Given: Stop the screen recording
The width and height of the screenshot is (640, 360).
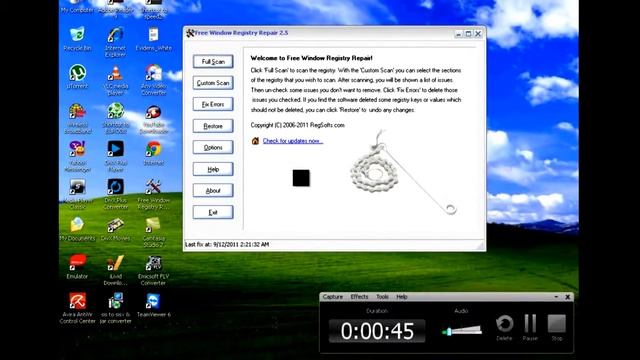Looking at the screenshot, I should coord(557,323).
